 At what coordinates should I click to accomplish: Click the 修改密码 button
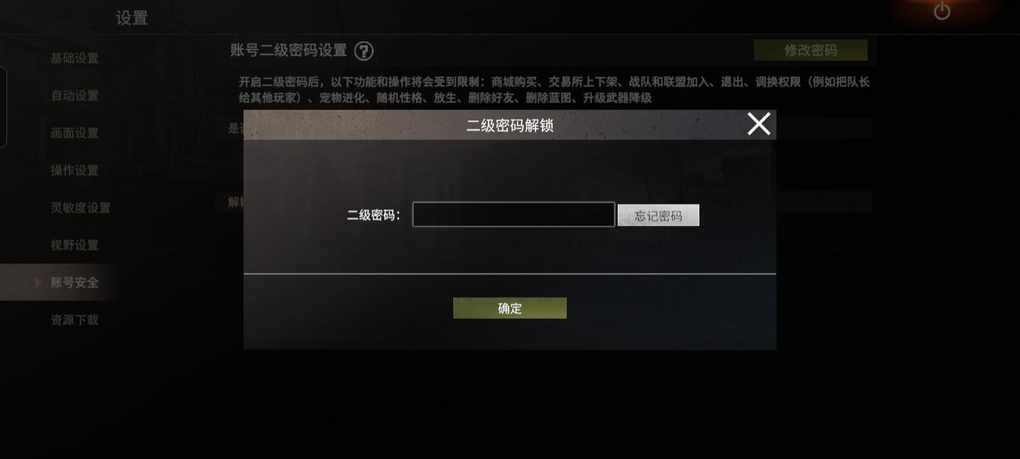click(x=811, y=50)
